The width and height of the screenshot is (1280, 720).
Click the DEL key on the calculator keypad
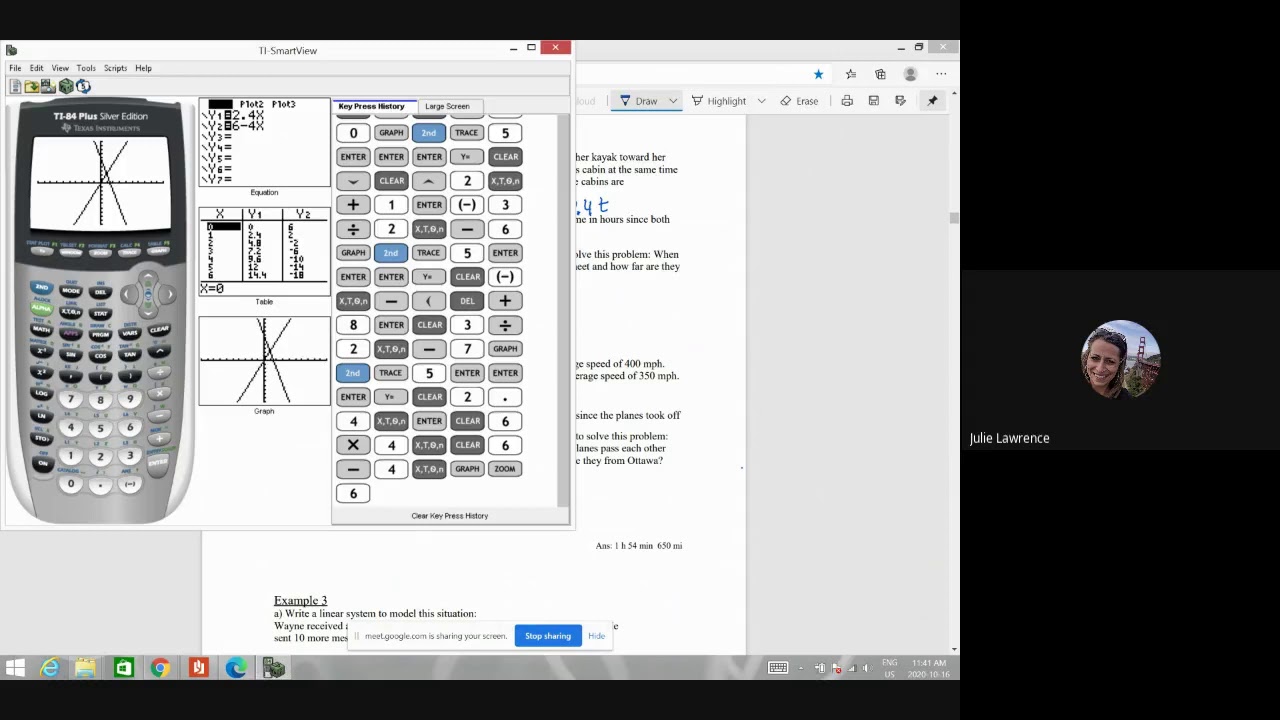point(100,292)
